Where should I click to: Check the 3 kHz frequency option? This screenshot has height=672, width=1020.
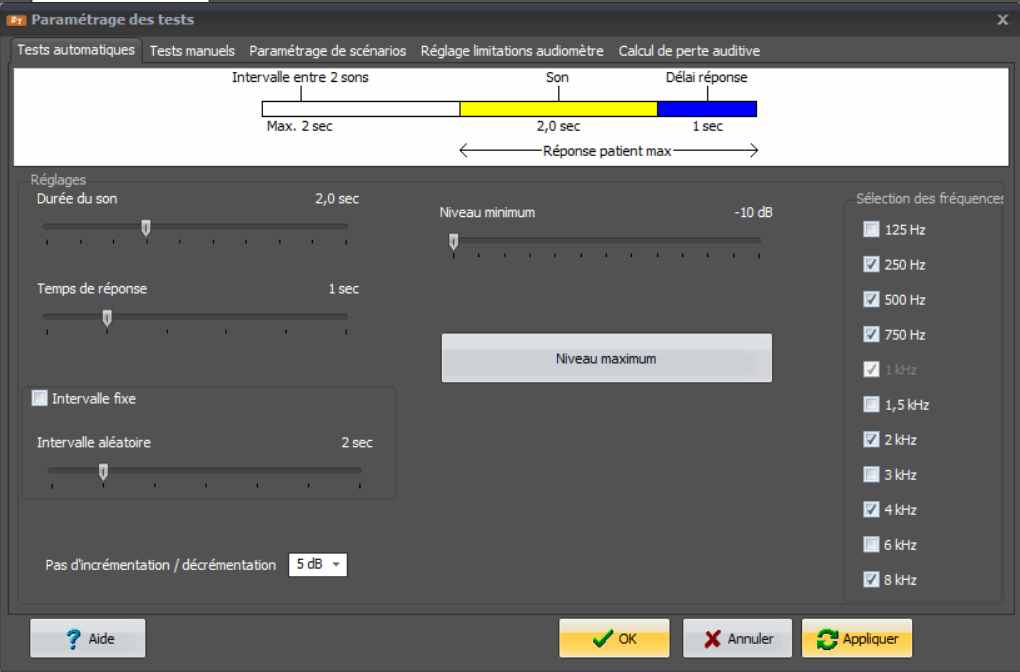point(871,475)
